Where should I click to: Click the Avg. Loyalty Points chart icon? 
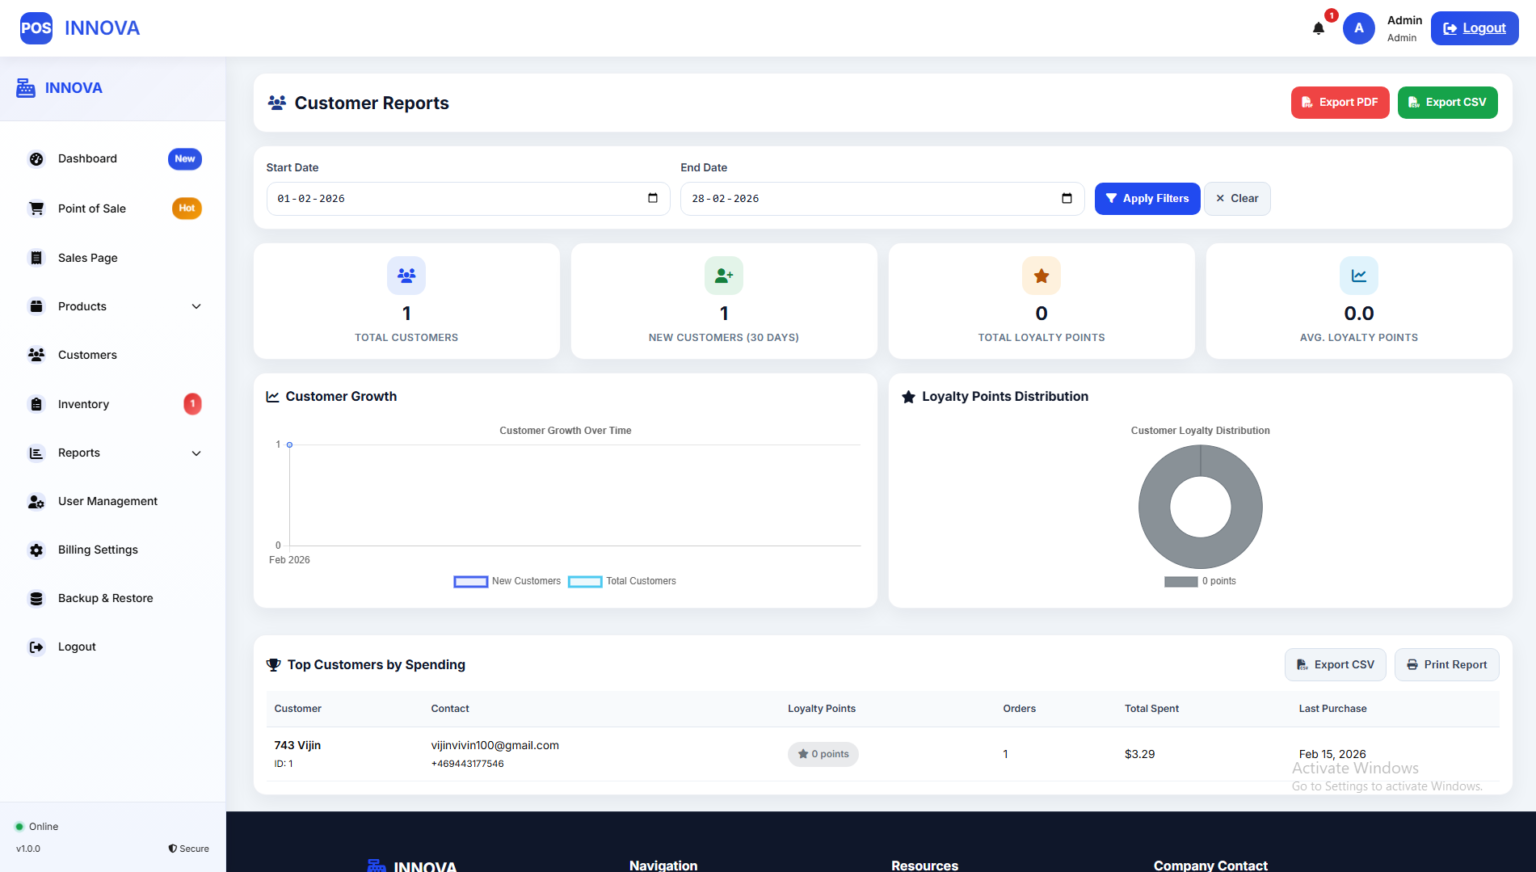pyautogui.click(x=1359, y=275)
